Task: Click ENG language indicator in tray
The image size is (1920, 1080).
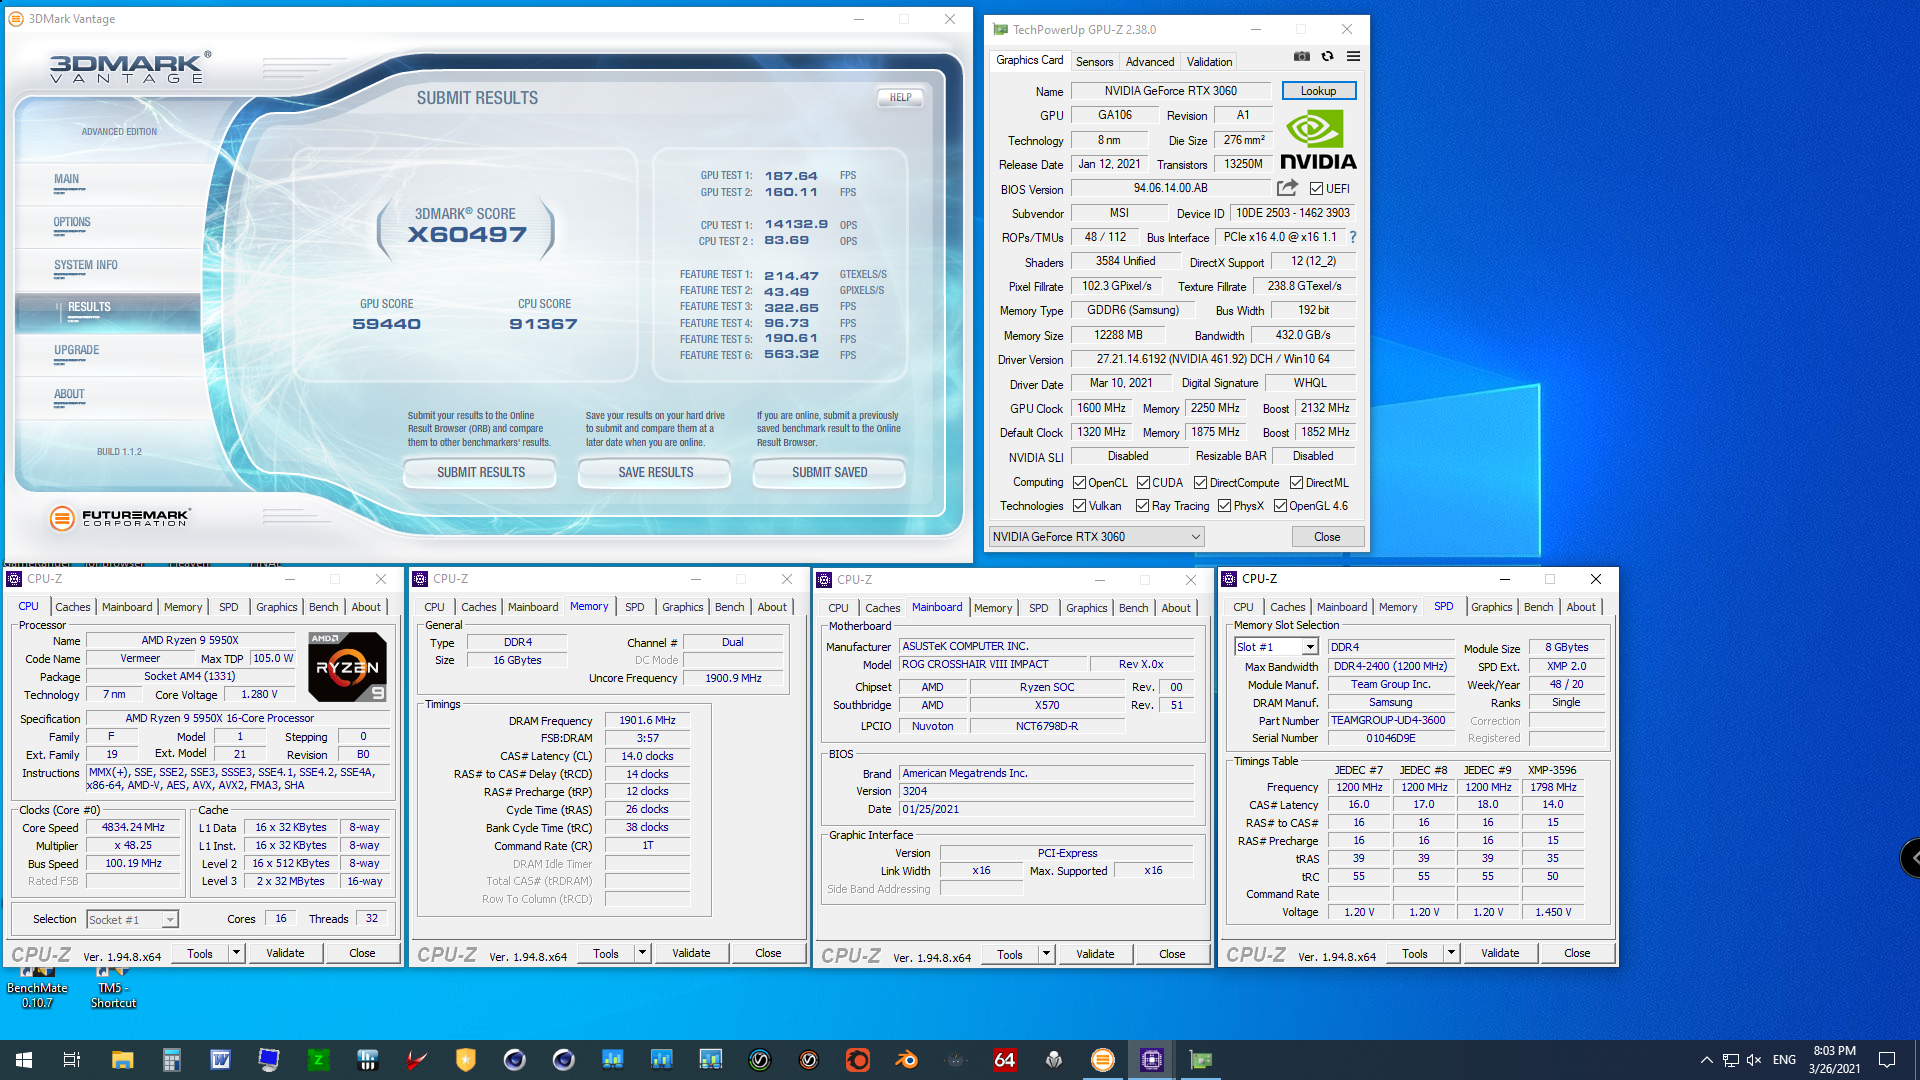Action: [x=1784, y=1060]
